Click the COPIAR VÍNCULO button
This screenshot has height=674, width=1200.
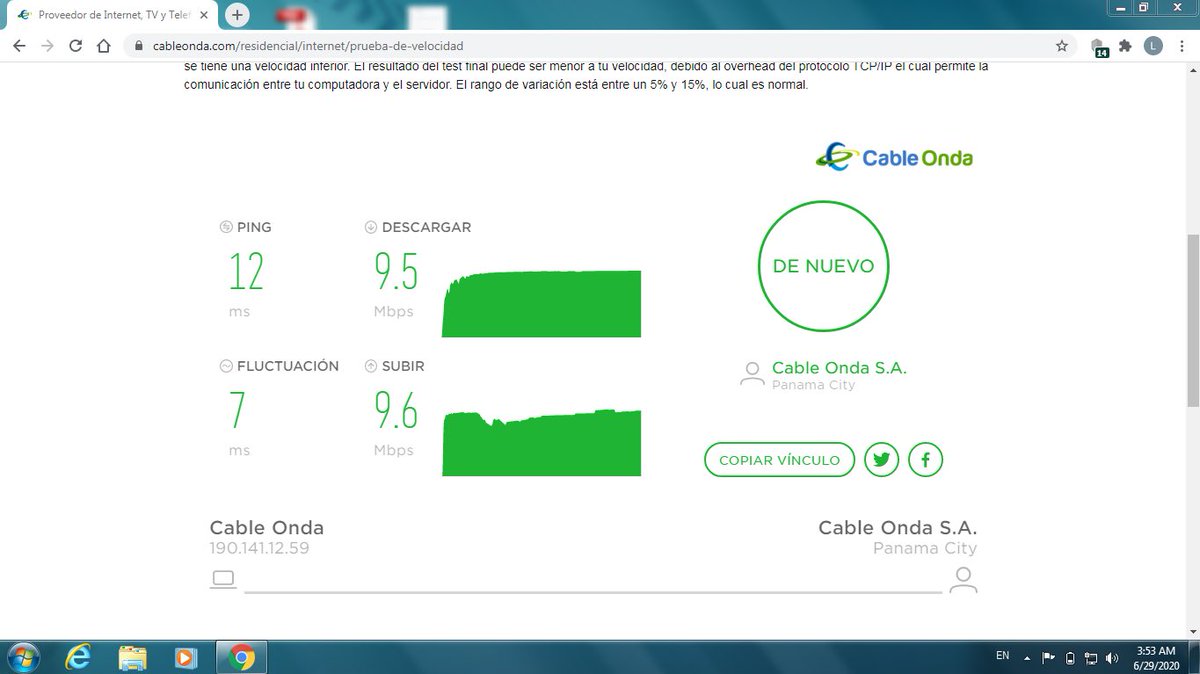pos(780,460)
